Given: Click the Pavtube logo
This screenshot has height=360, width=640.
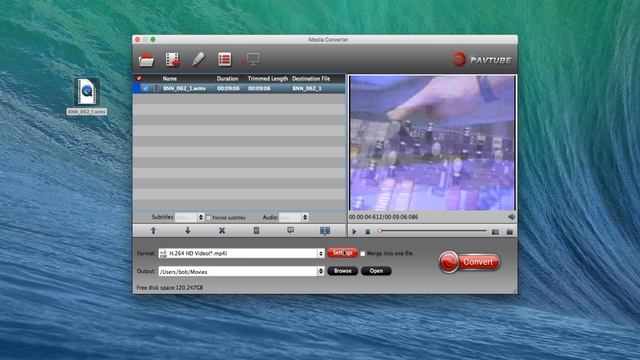Looking at the screenshot, I should click(482, 60).
